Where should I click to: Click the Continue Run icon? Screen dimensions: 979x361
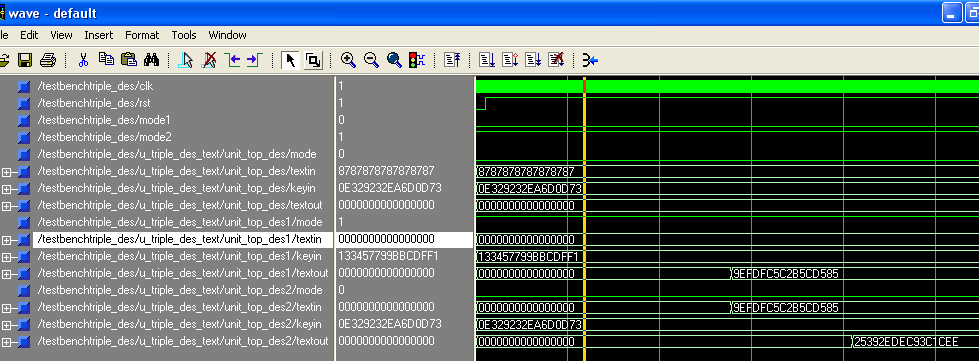510,60
